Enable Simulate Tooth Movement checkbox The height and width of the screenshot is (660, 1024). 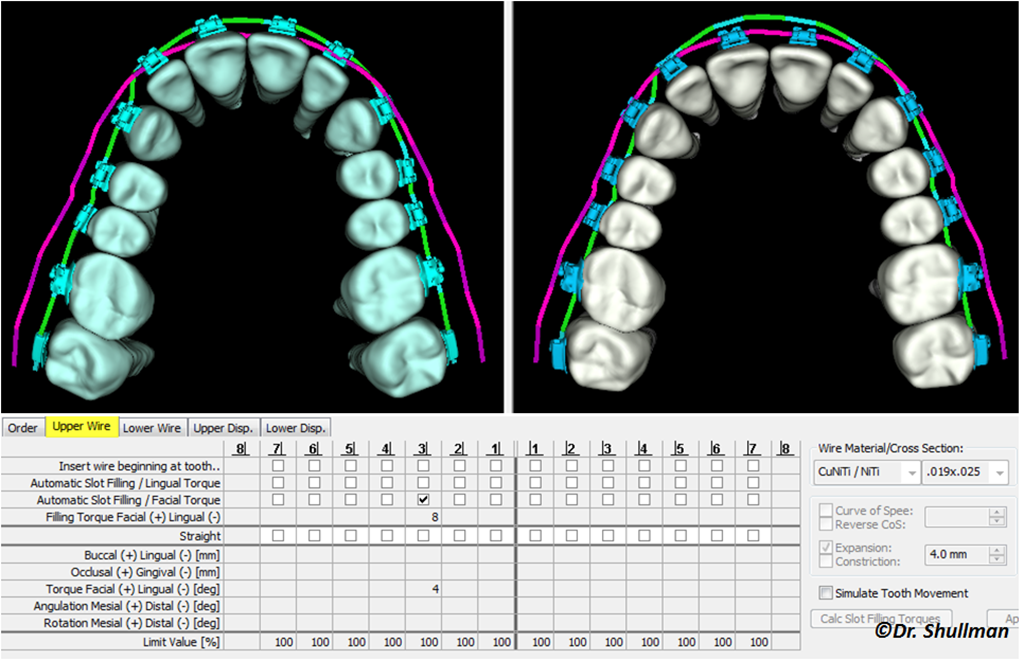click(x=826, y=593)
